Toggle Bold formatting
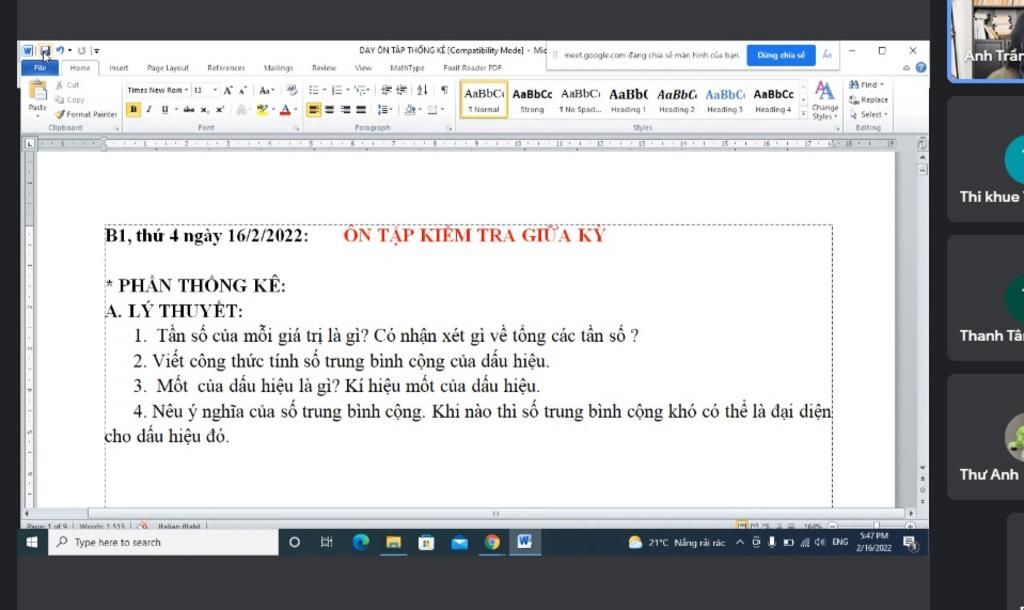 (133, 110)
